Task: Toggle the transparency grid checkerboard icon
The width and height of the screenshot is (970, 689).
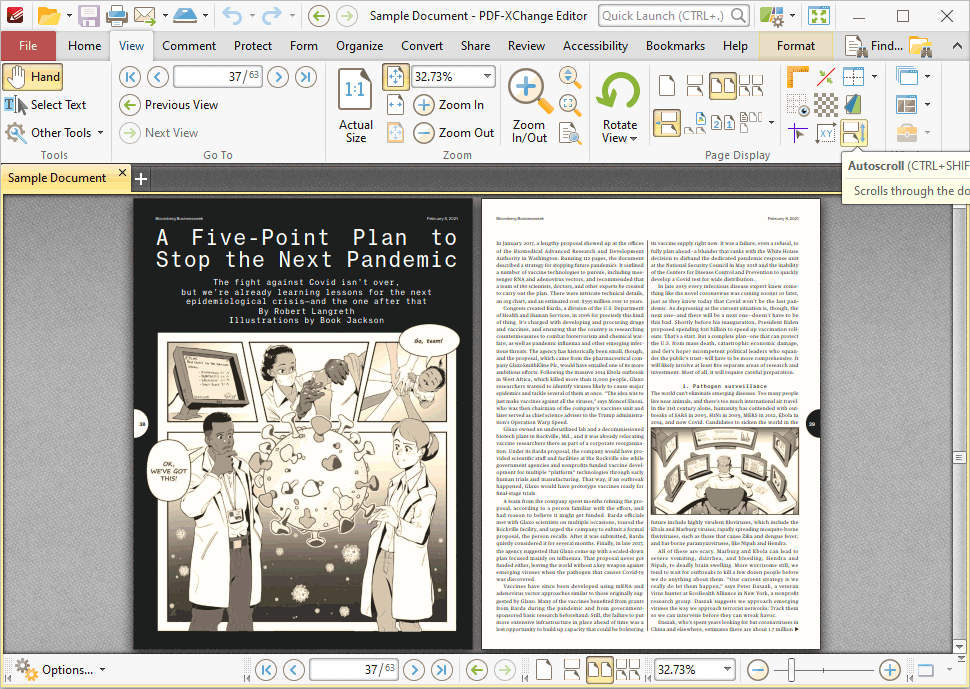Action: click(825, 105)
